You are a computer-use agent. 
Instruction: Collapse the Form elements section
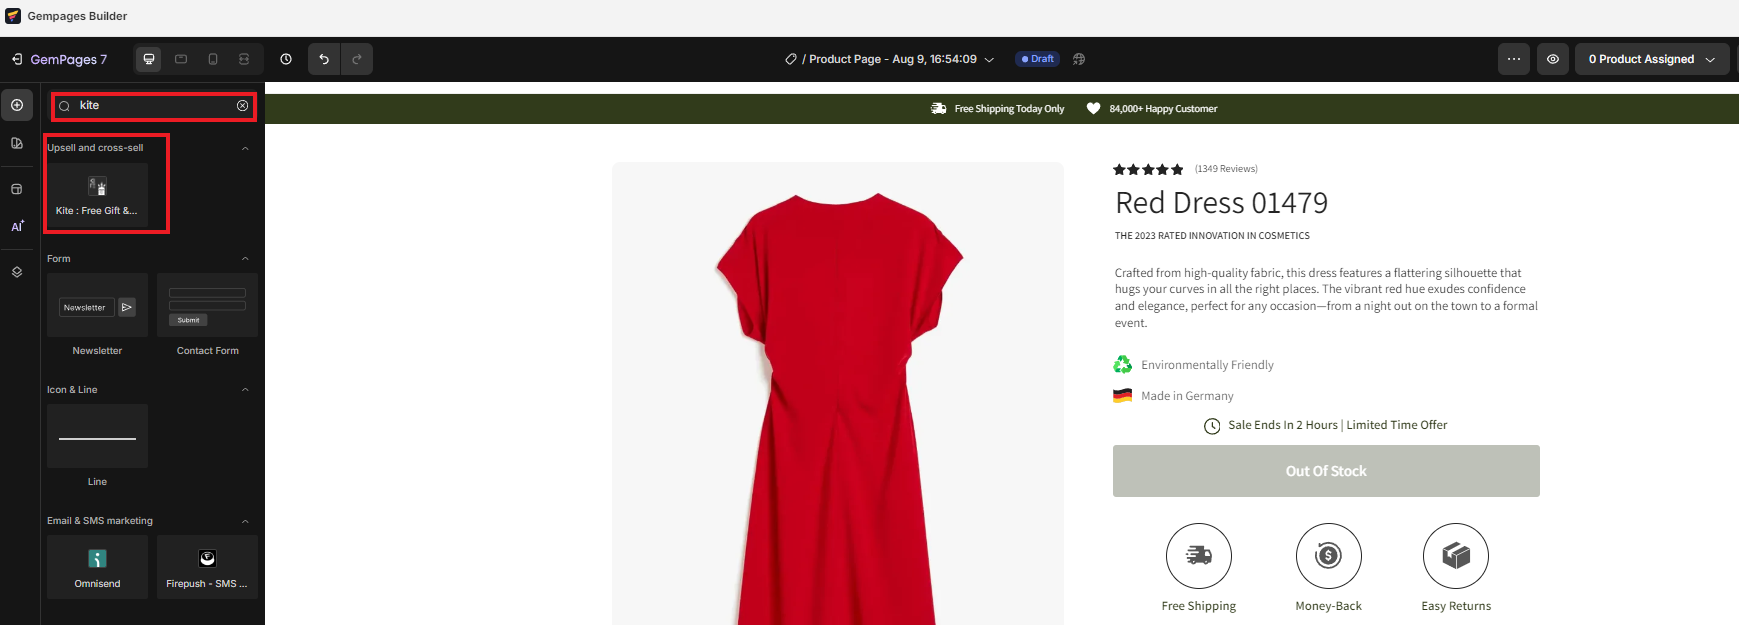pyautogui.click(x=245, y=259)
